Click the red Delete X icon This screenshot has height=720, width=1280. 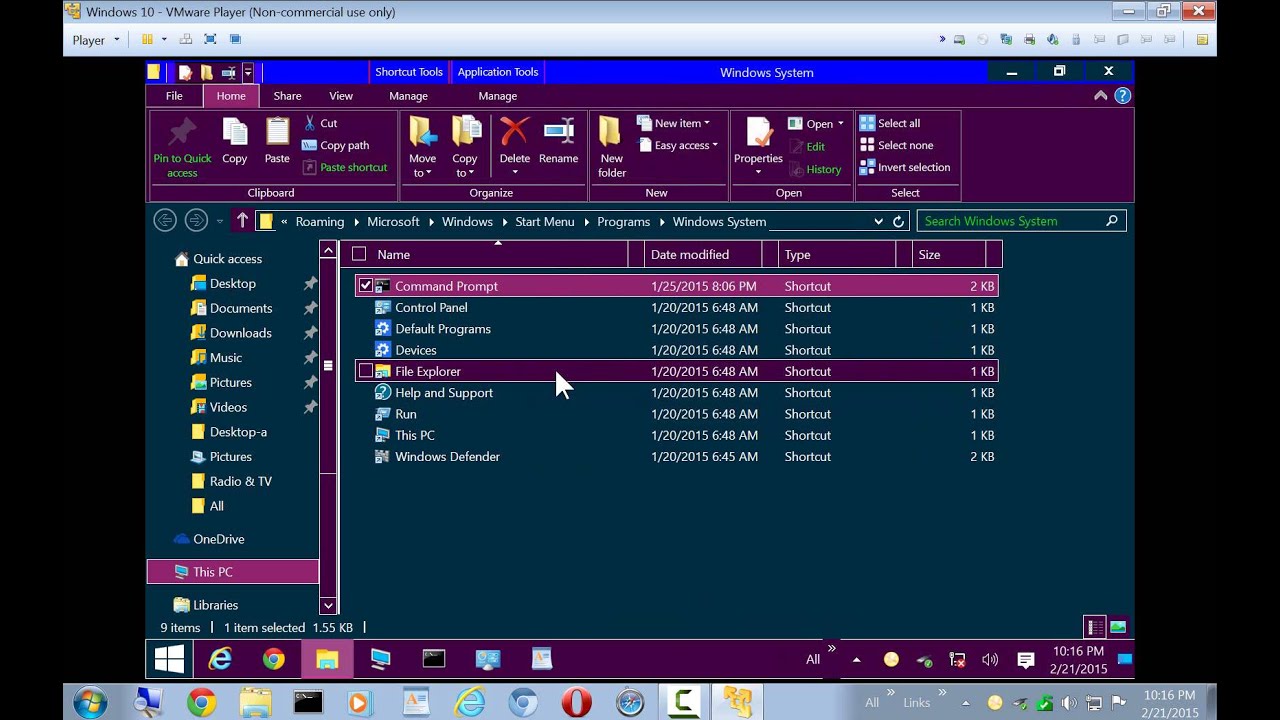pos(515,132)
